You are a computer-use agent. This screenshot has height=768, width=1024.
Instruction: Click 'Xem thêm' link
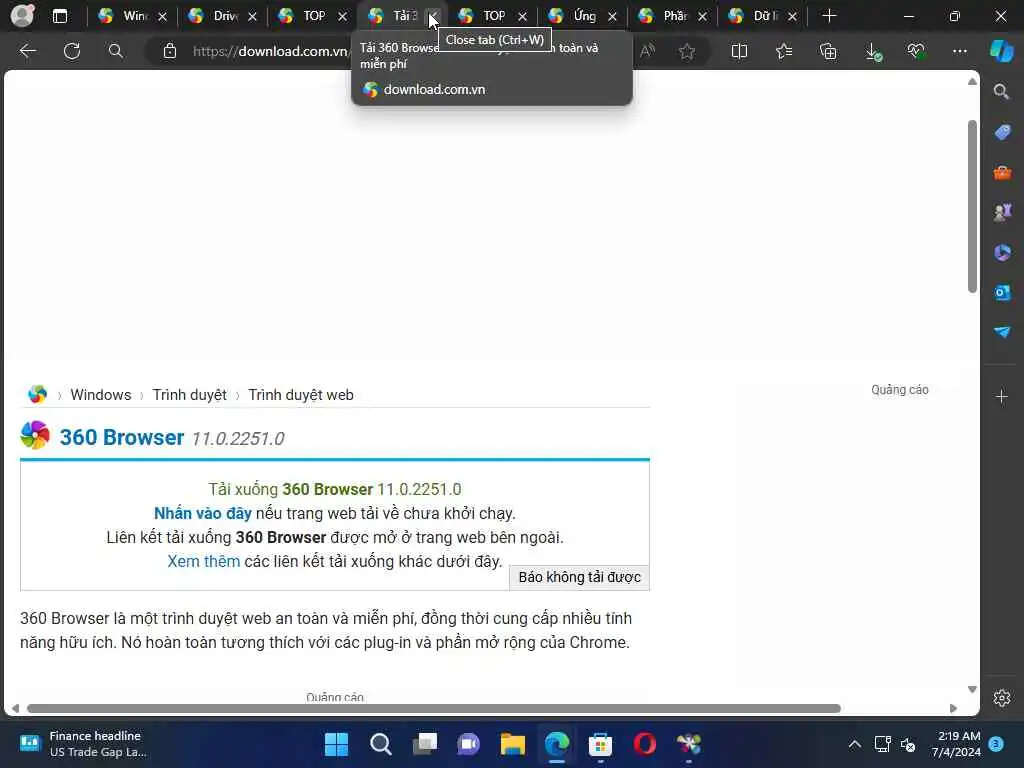[204, 562]
